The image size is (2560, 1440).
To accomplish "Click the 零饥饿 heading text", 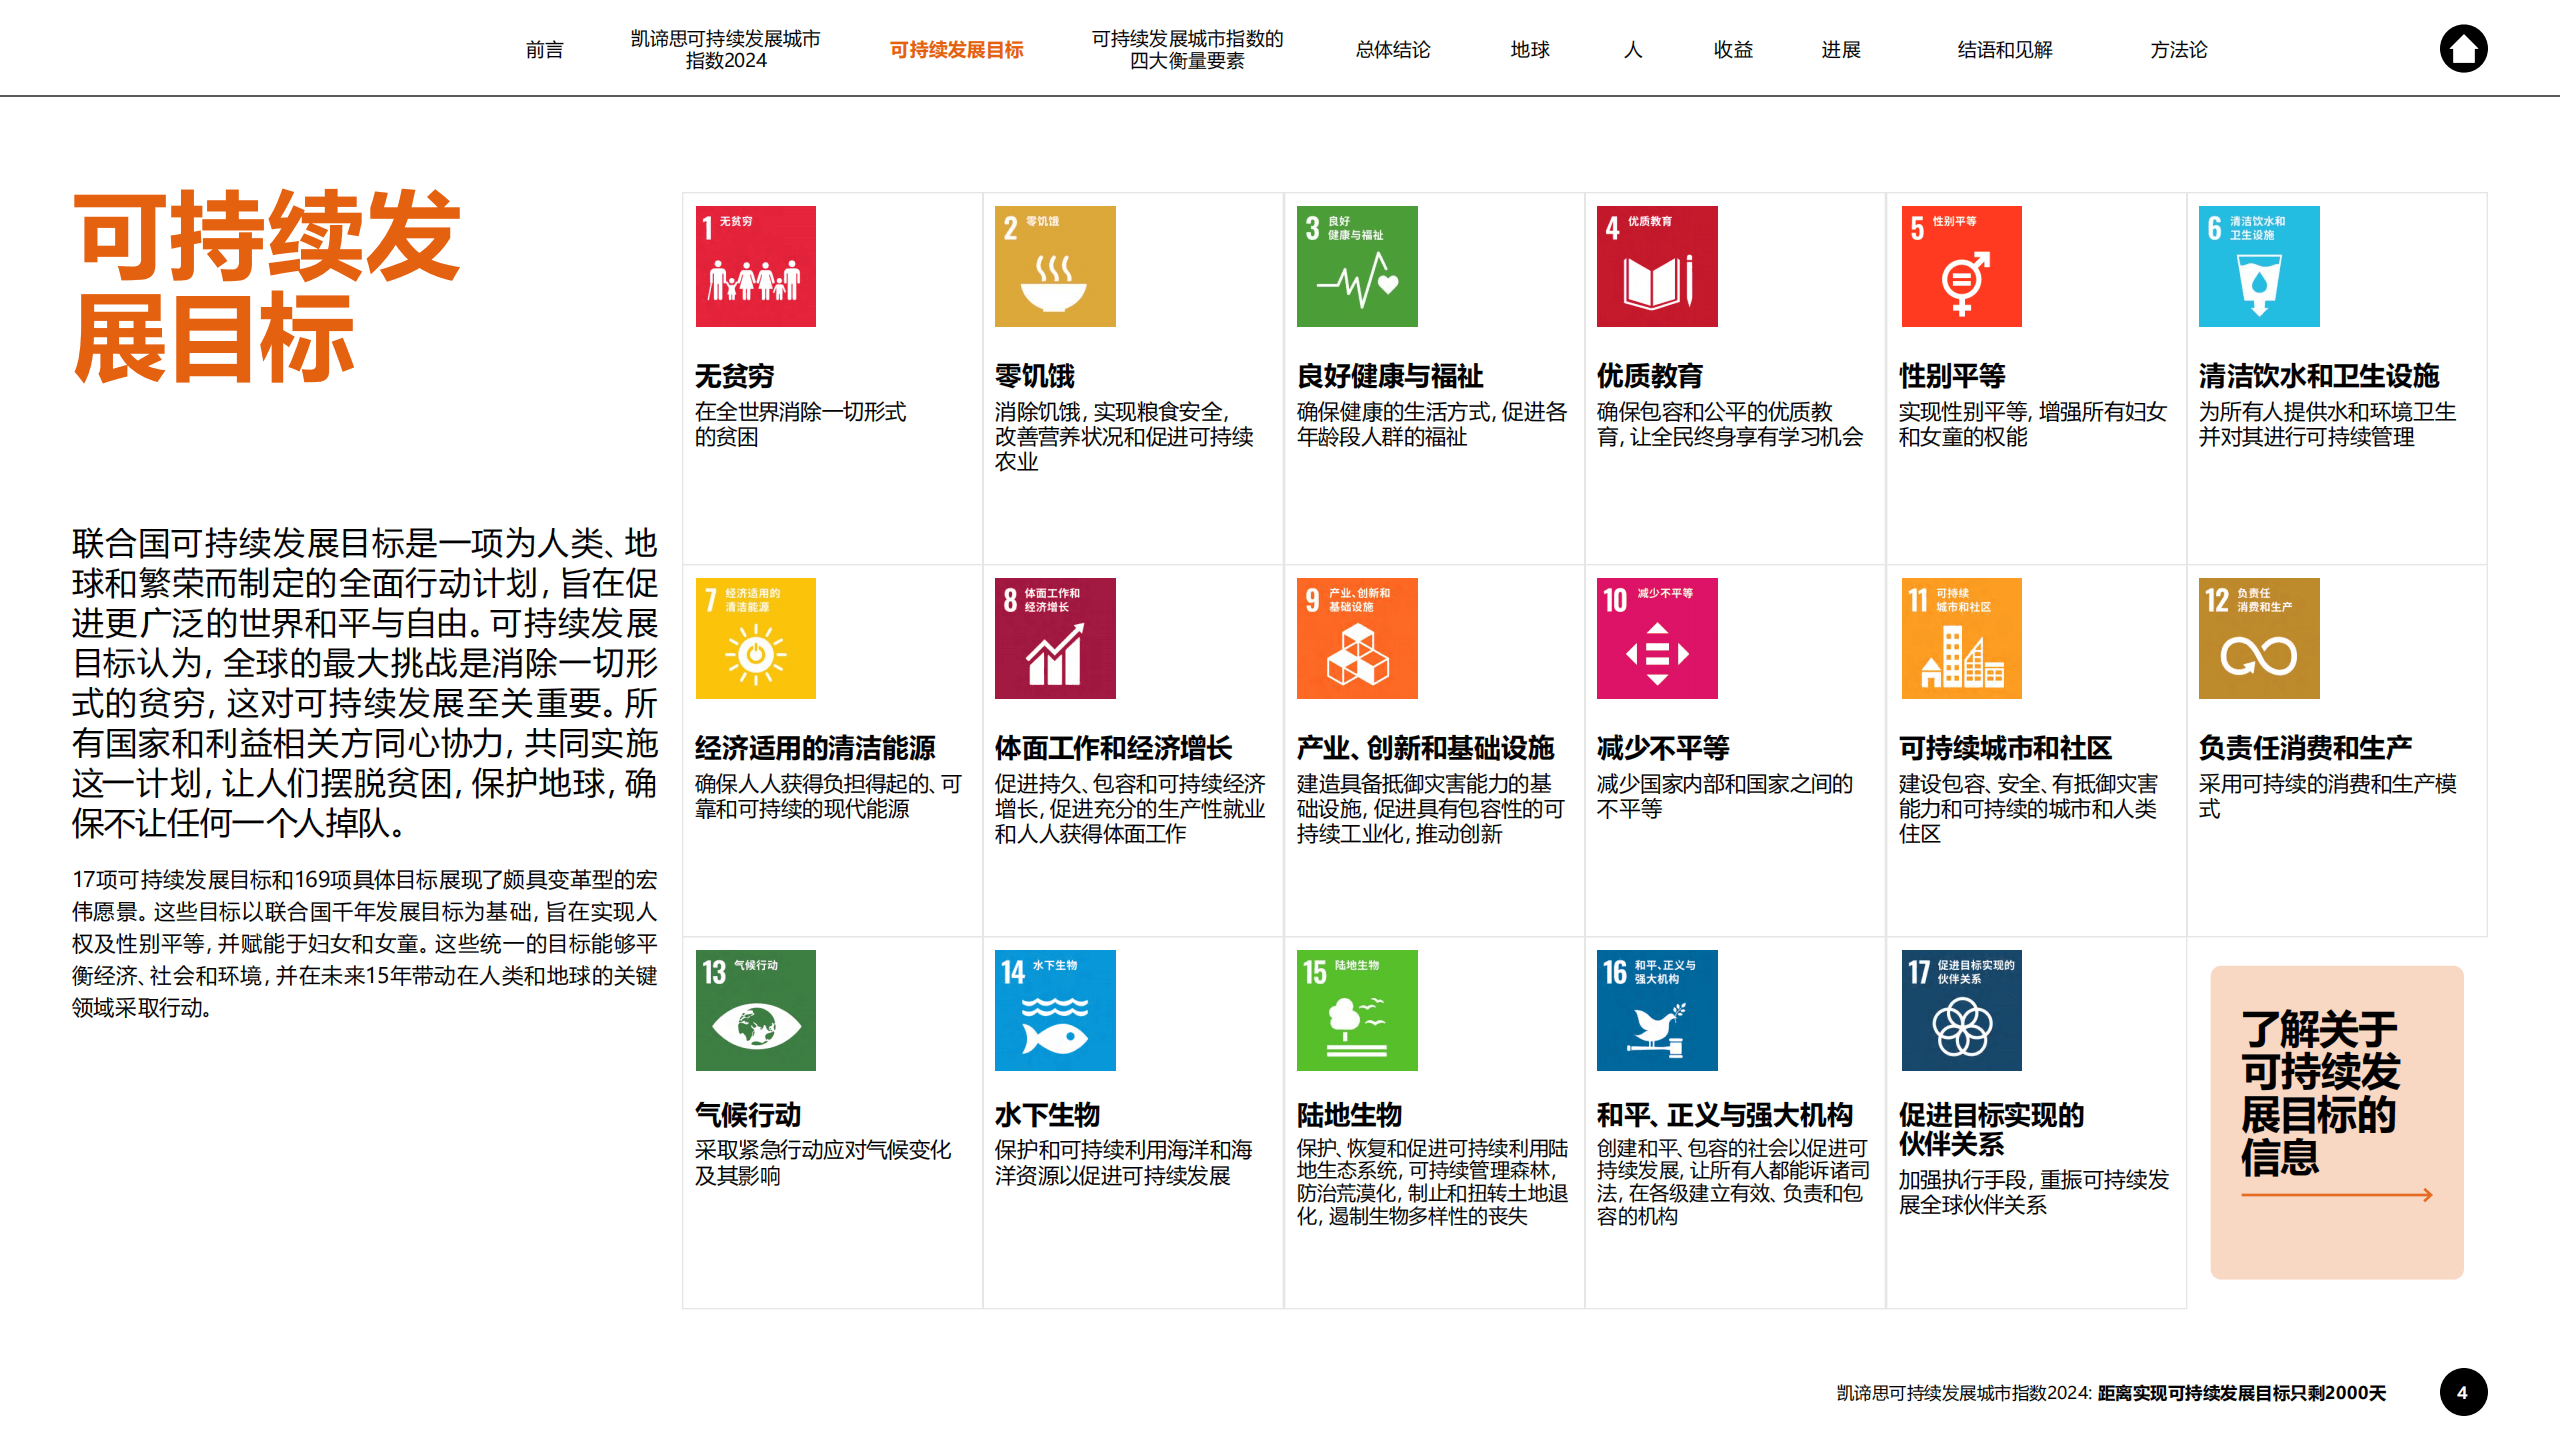I will click(x=1035, y=376).
